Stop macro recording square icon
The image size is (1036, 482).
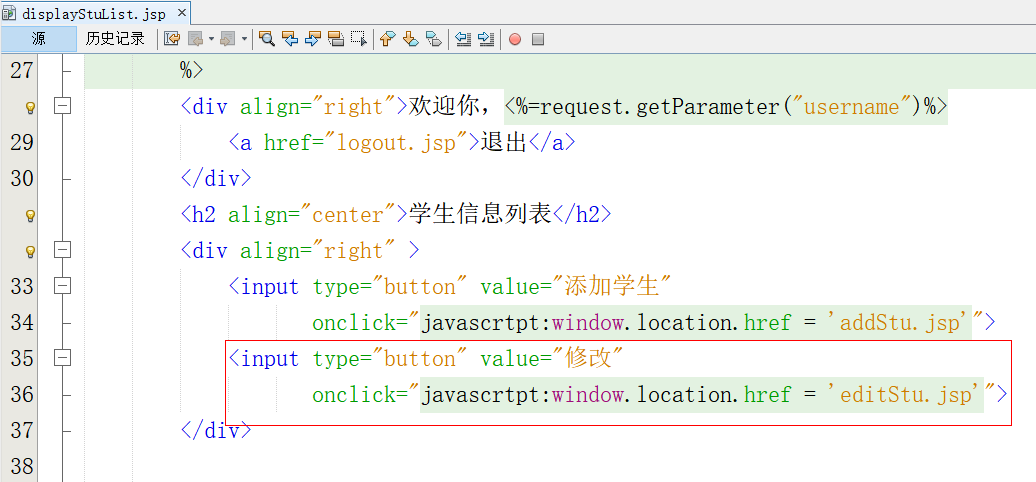538,40
